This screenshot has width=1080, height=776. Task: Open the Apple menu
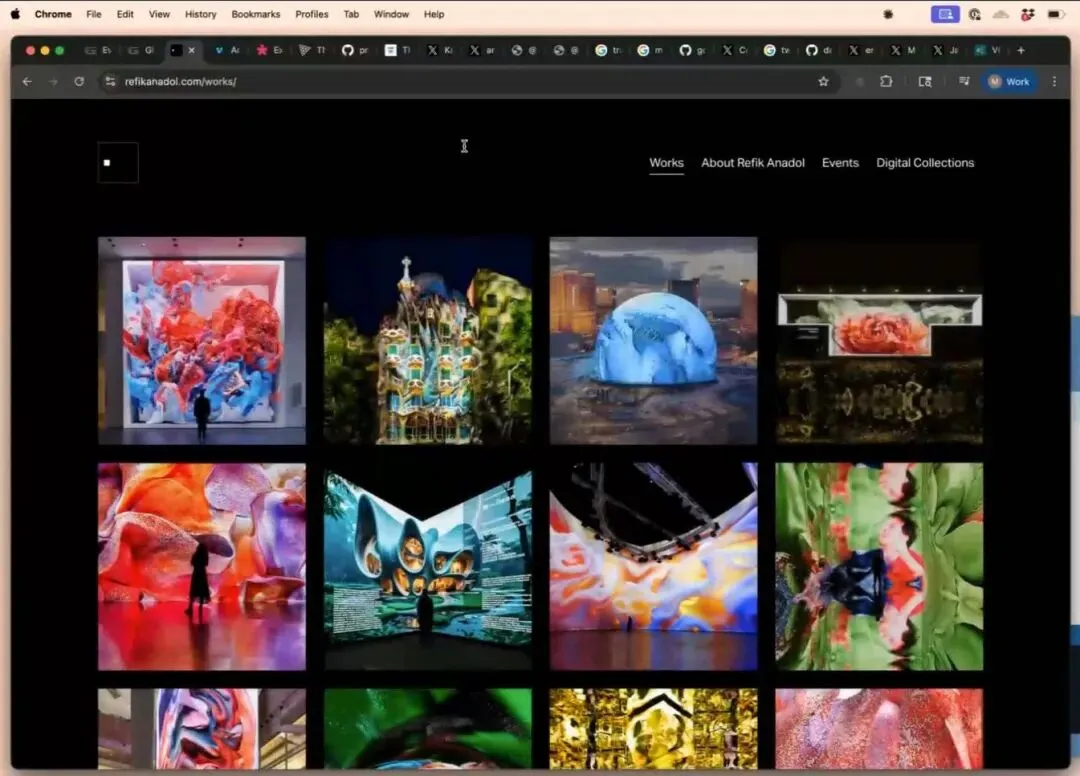14,14
